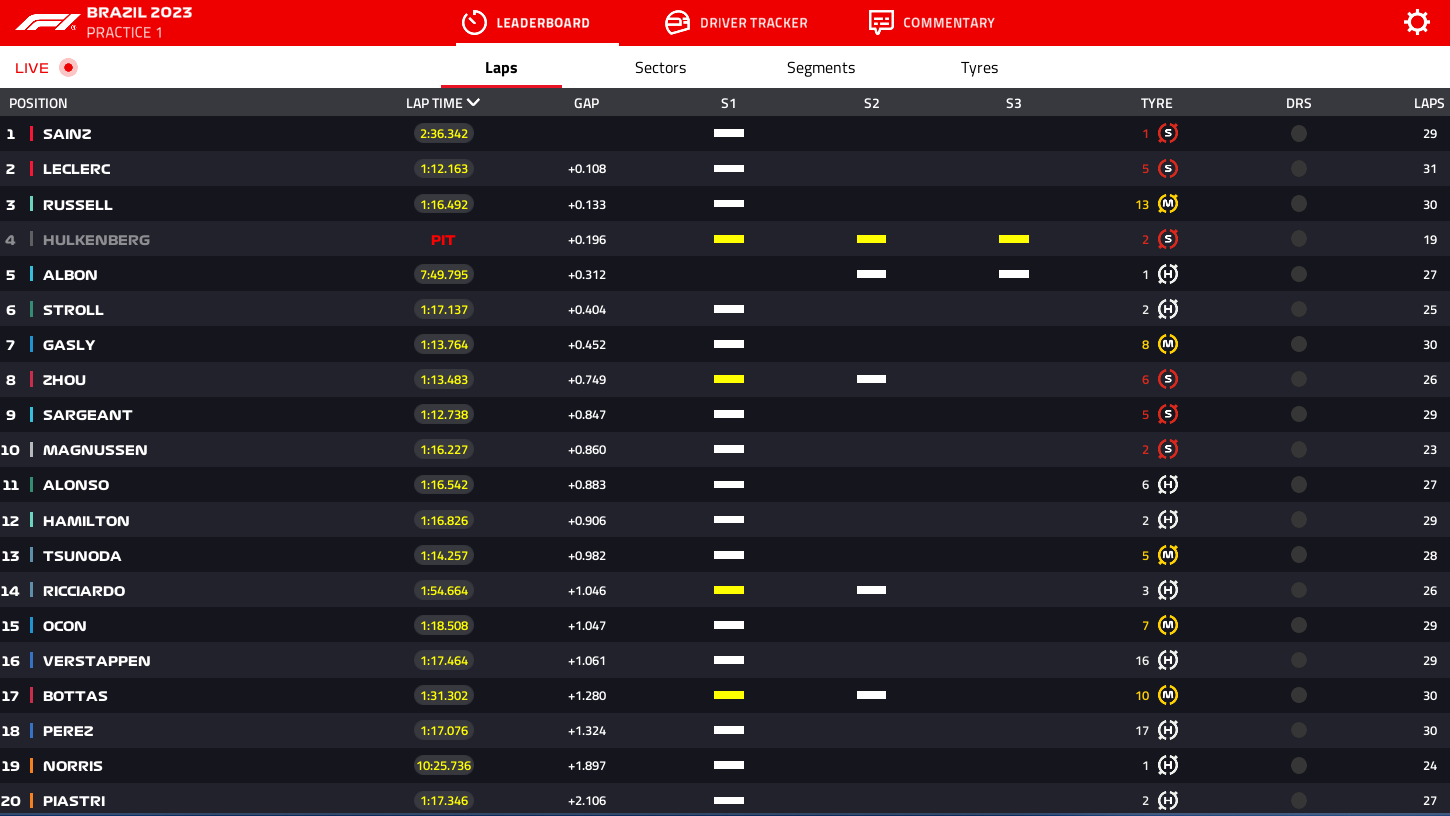Click Piastri's hard tyre icon

pos(1167,800)
